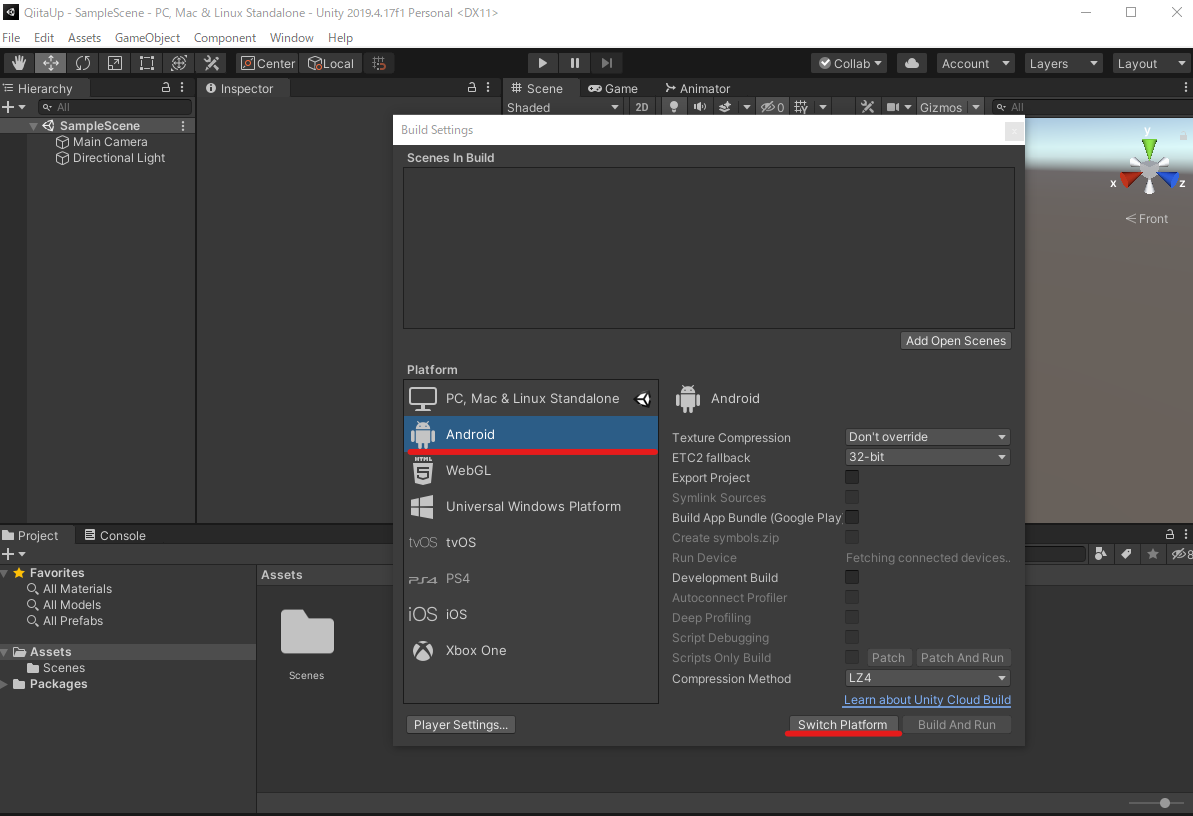This screenshot has width=1193, height=816.
Task: Collapse SampleScene in Hierarchy
Action: click(33, 126)
